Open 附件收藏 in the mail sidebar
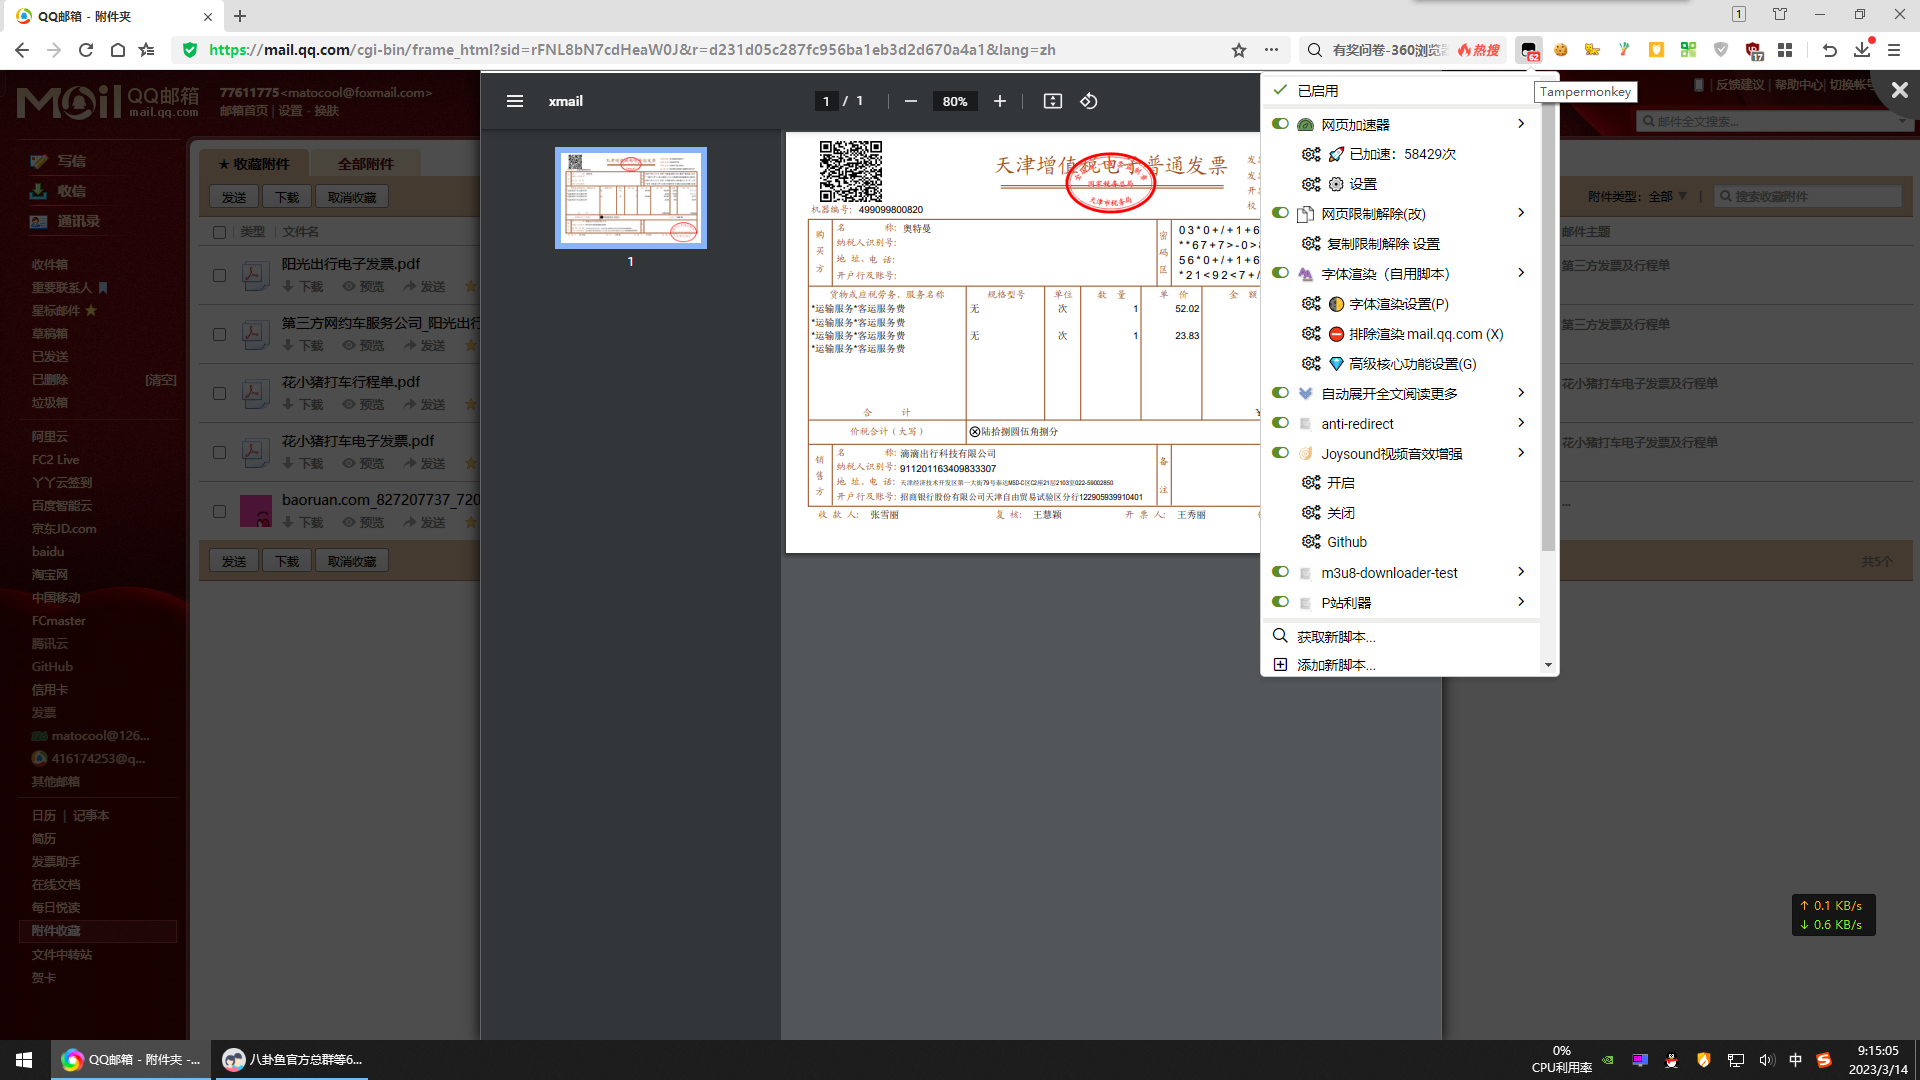 coord(98,931)
